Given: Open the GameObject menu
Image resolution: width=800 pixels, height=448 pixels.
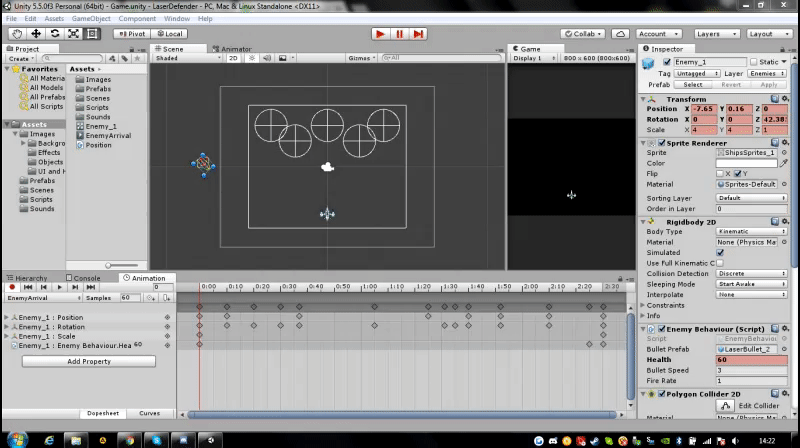Looking at the screenshot, I should (x=89, y=18).
